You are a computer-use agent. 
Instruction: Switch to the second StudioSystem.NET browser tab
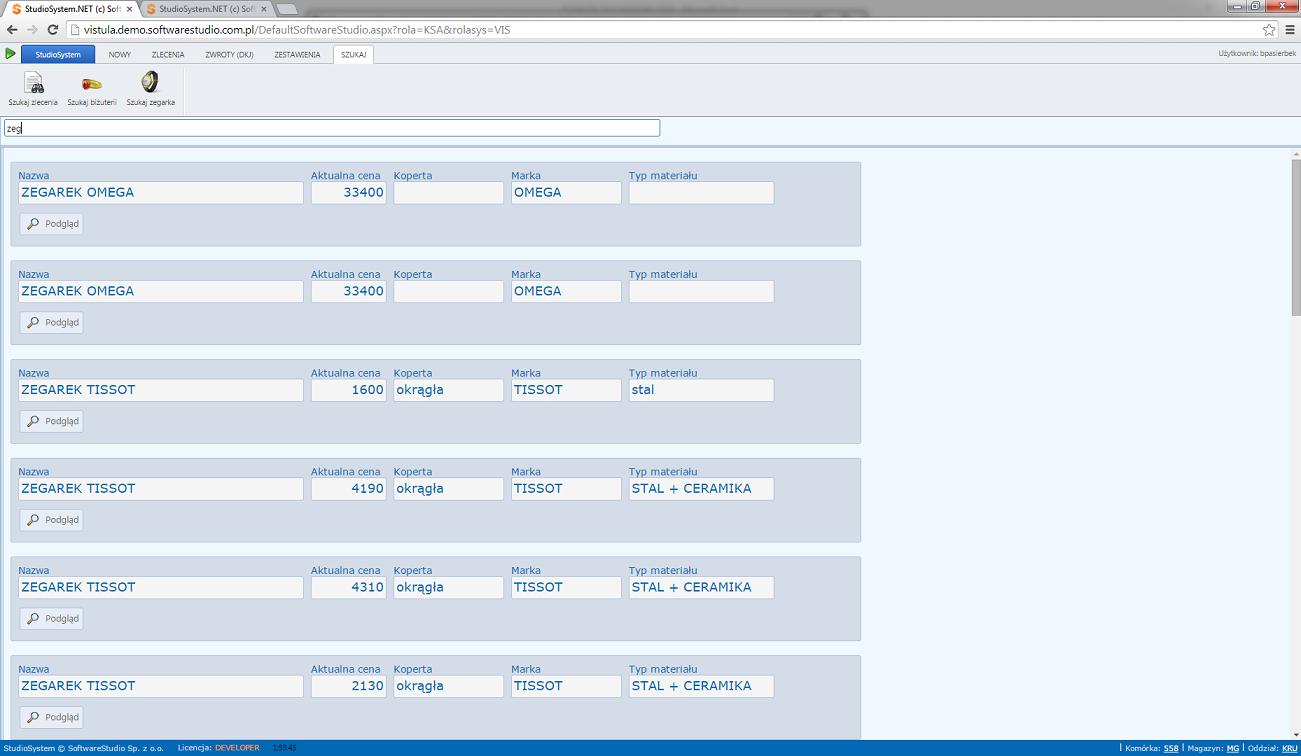(203, 9)
